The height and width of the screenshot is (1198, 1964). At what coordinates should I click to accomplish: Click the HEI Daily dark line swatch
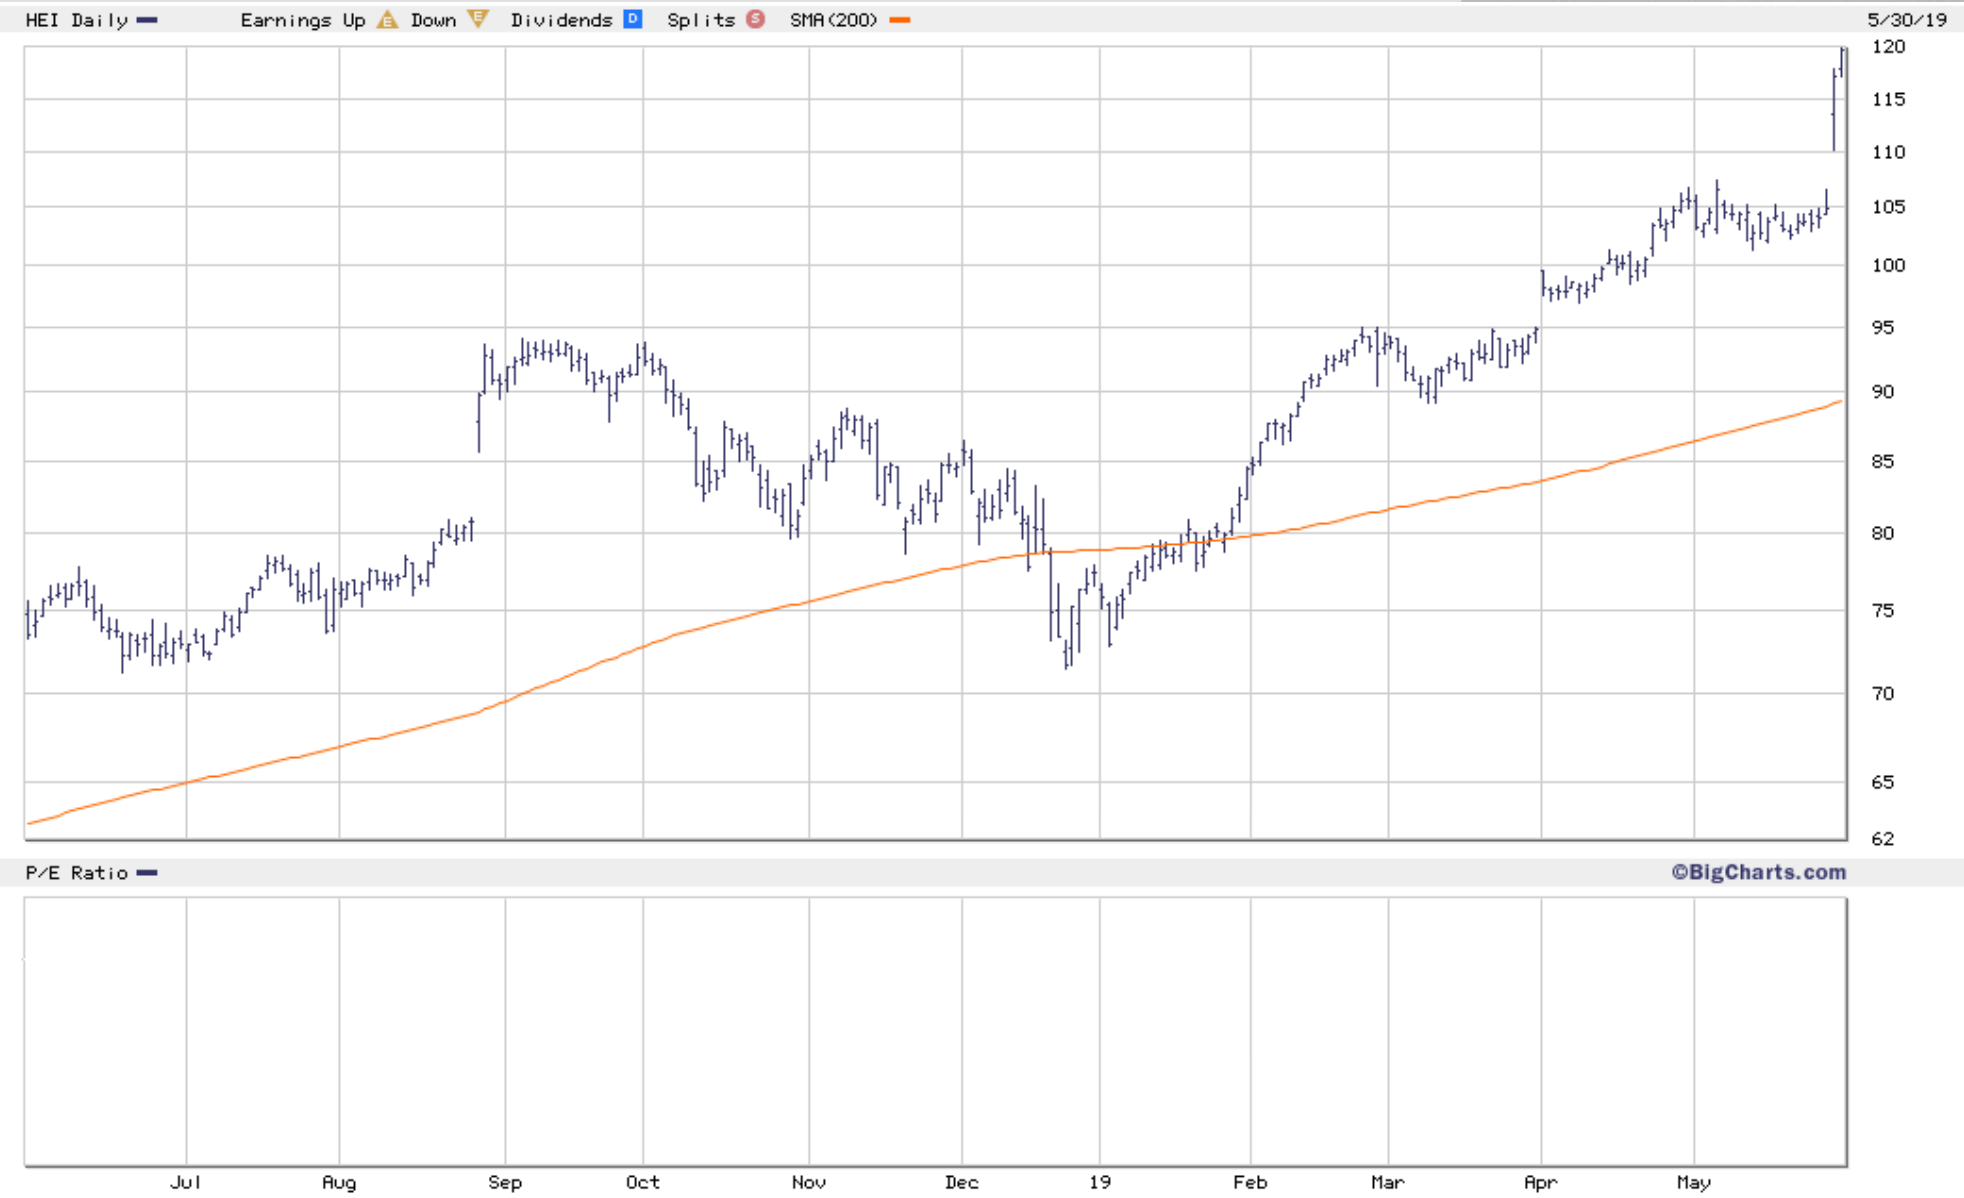[x=147, y=20]
